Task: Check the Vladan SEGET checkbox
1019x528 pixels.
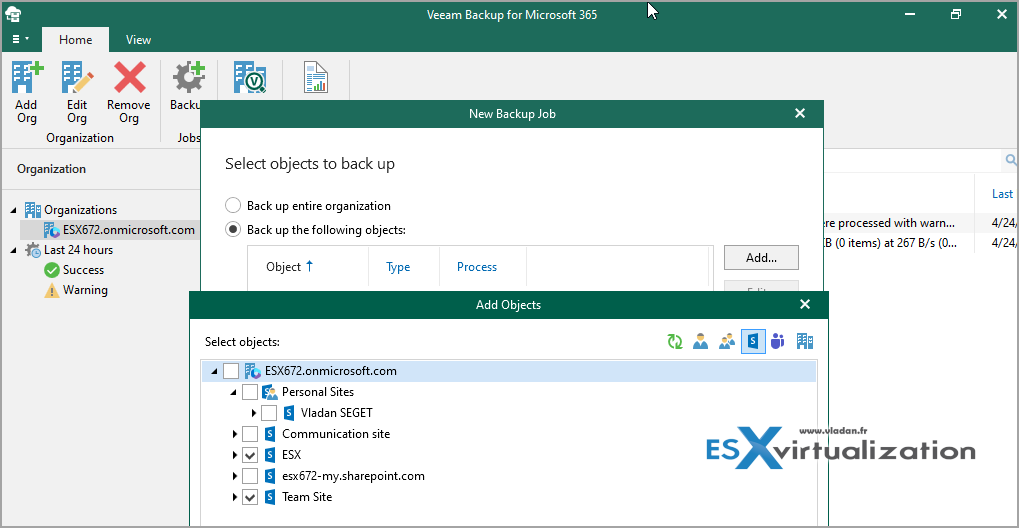Action: 269,413
